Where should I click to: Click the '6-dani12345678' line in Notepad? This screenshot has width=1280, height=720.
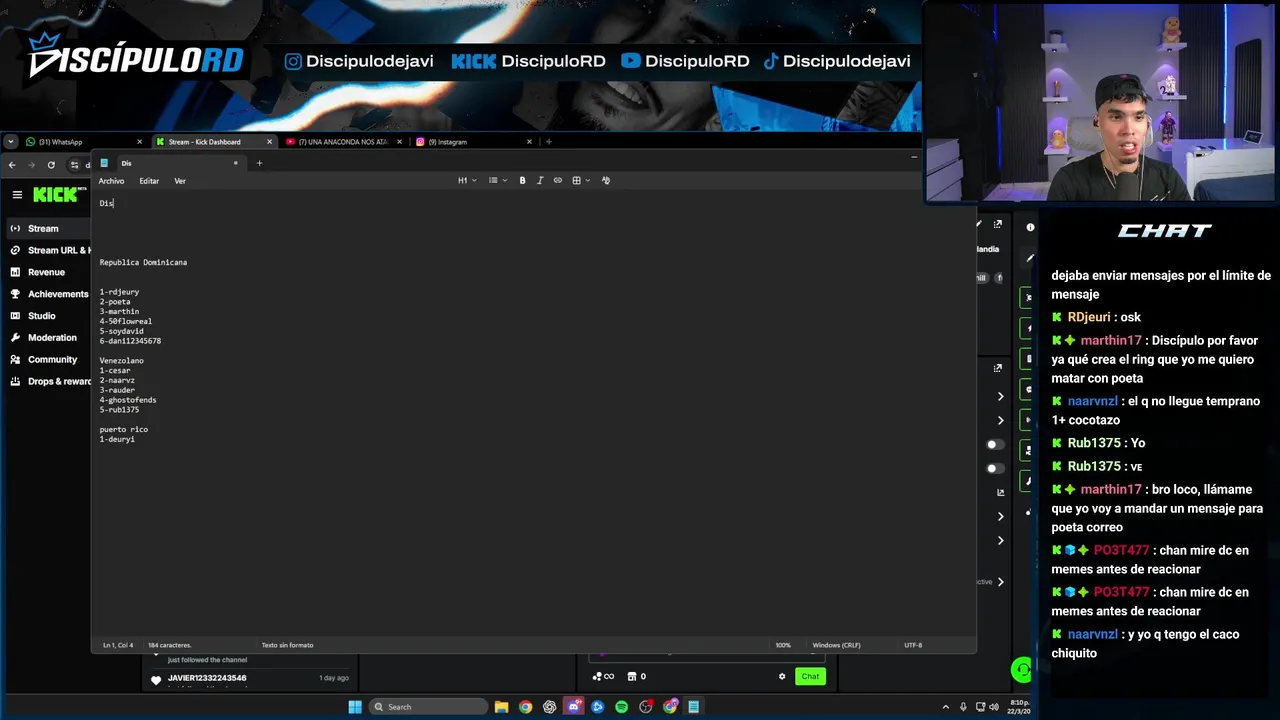tap(130, 341)
